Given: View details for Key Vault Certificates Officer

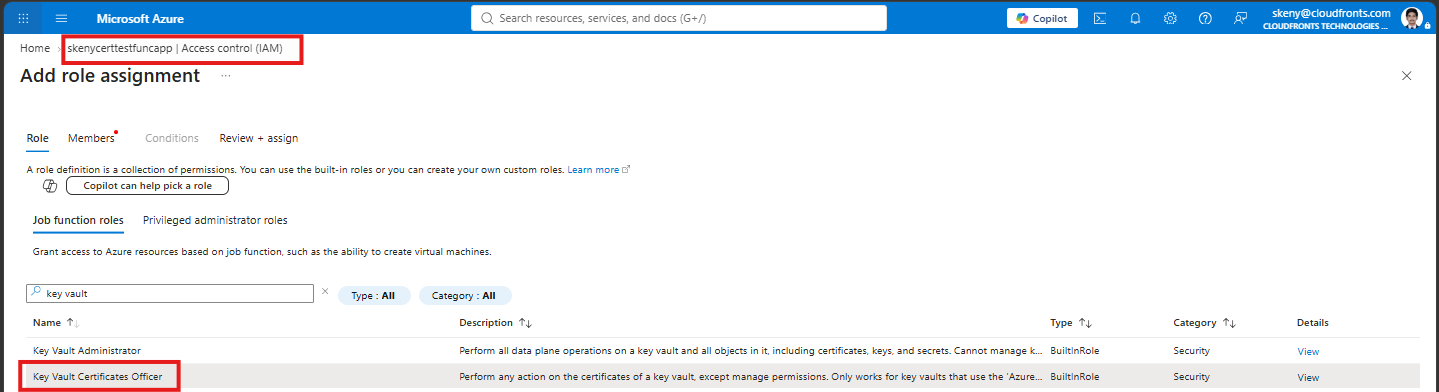Looking at the screenshot, I should click(x=1308, y=377).
